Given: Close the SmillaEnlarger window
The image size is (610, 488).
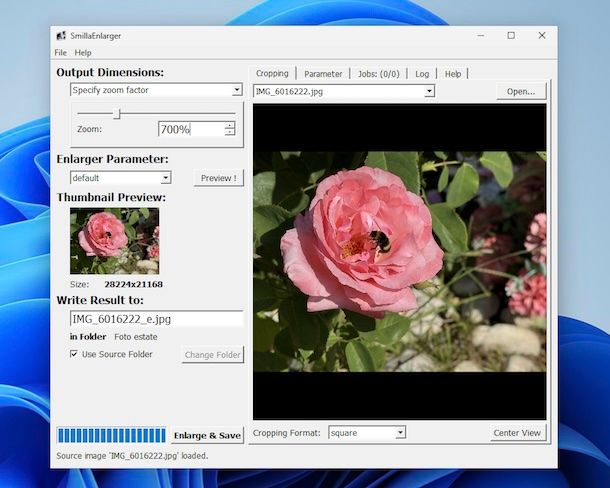Looking at the screenshot, I should pyautogui.click(x=542, y=35).
